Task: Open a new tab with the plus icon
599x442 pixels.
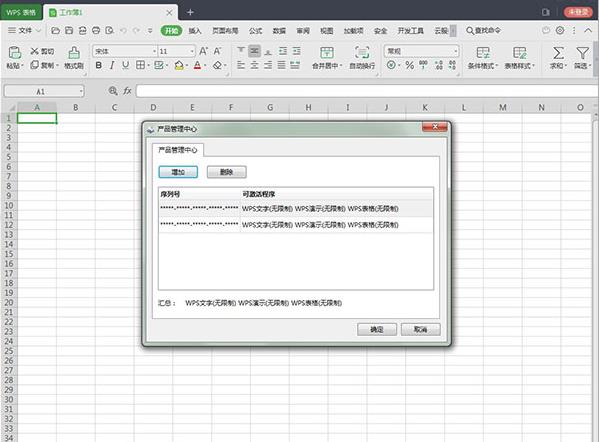Action: 190,12
